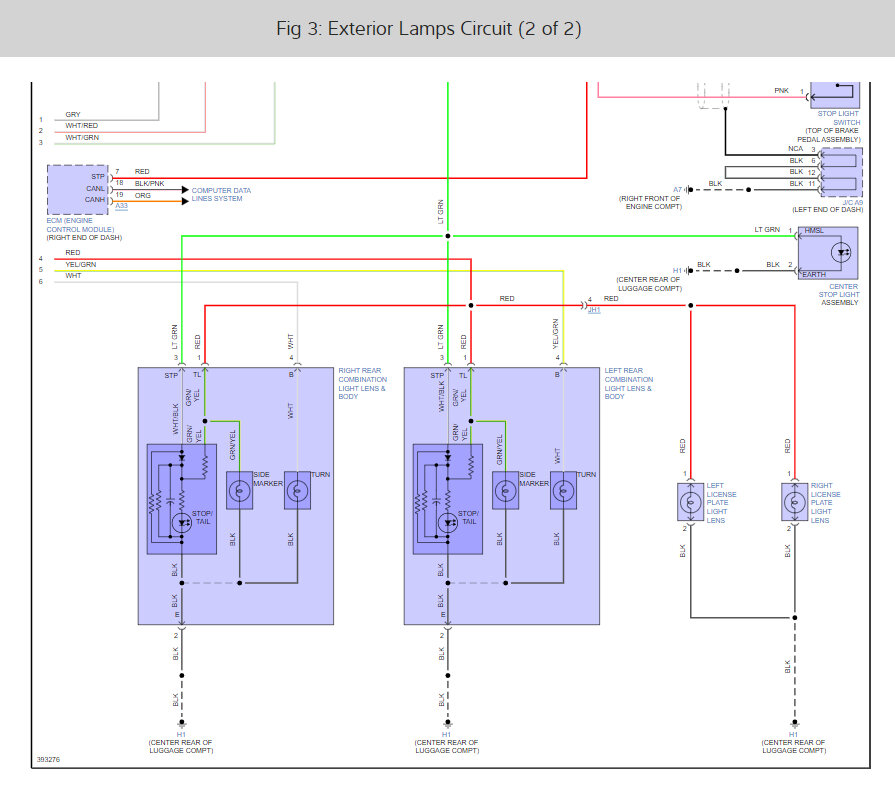Select the Left License Plate Light Lens label

tap(721, 503)
